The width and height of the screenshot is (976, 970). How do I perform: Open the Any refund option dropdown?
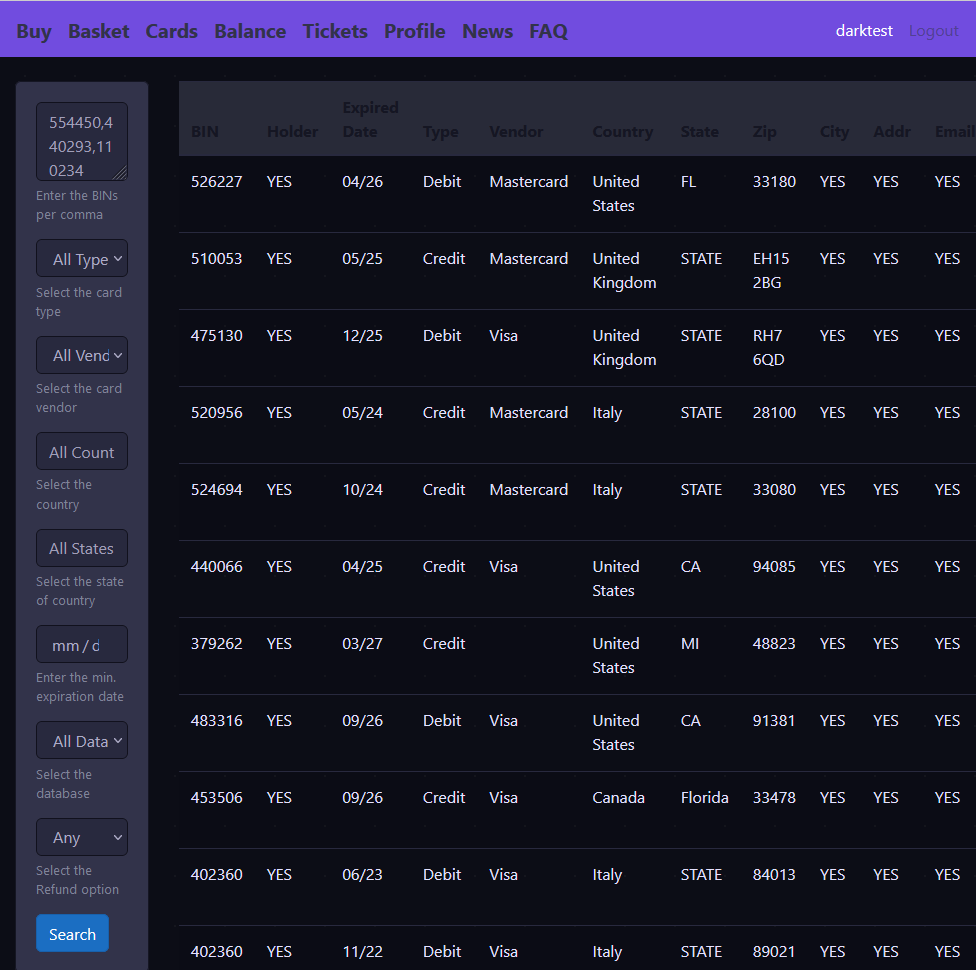point(81,837)
